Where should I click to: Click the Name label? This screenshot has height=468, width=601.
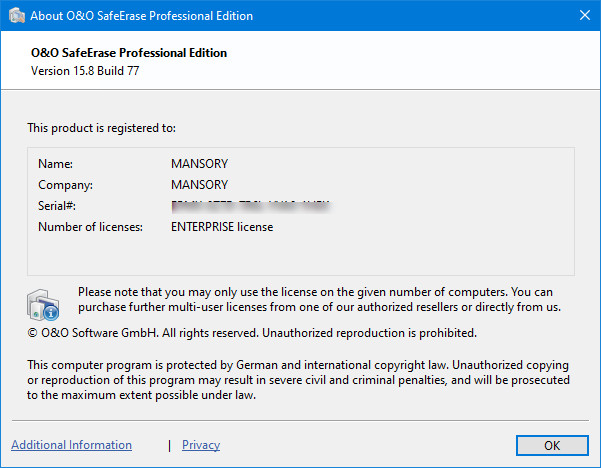(x=56, y=163)
